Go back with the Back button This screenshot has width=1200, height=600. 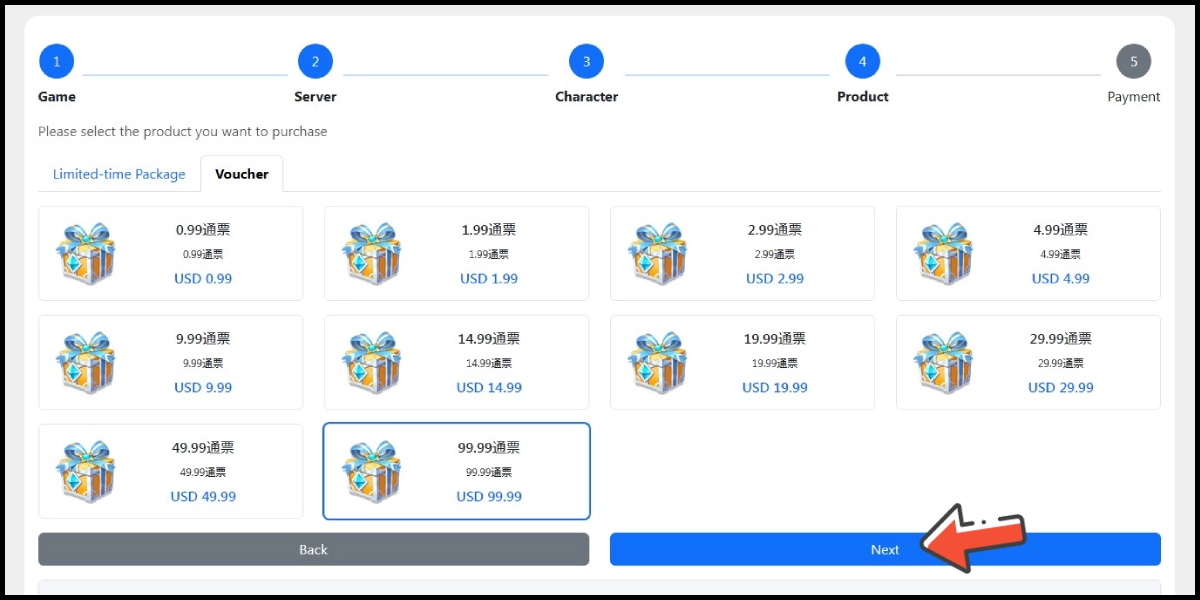pyautogui.click(x=313, y=549)
